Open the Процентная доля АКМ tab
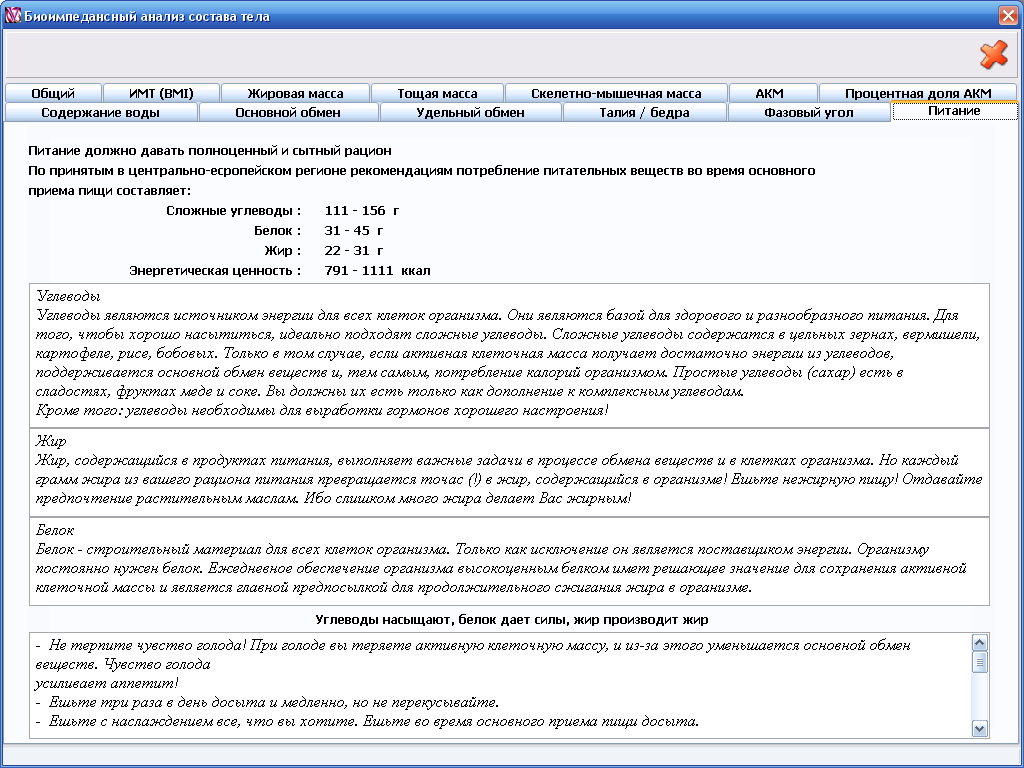 tap(918, 93)
